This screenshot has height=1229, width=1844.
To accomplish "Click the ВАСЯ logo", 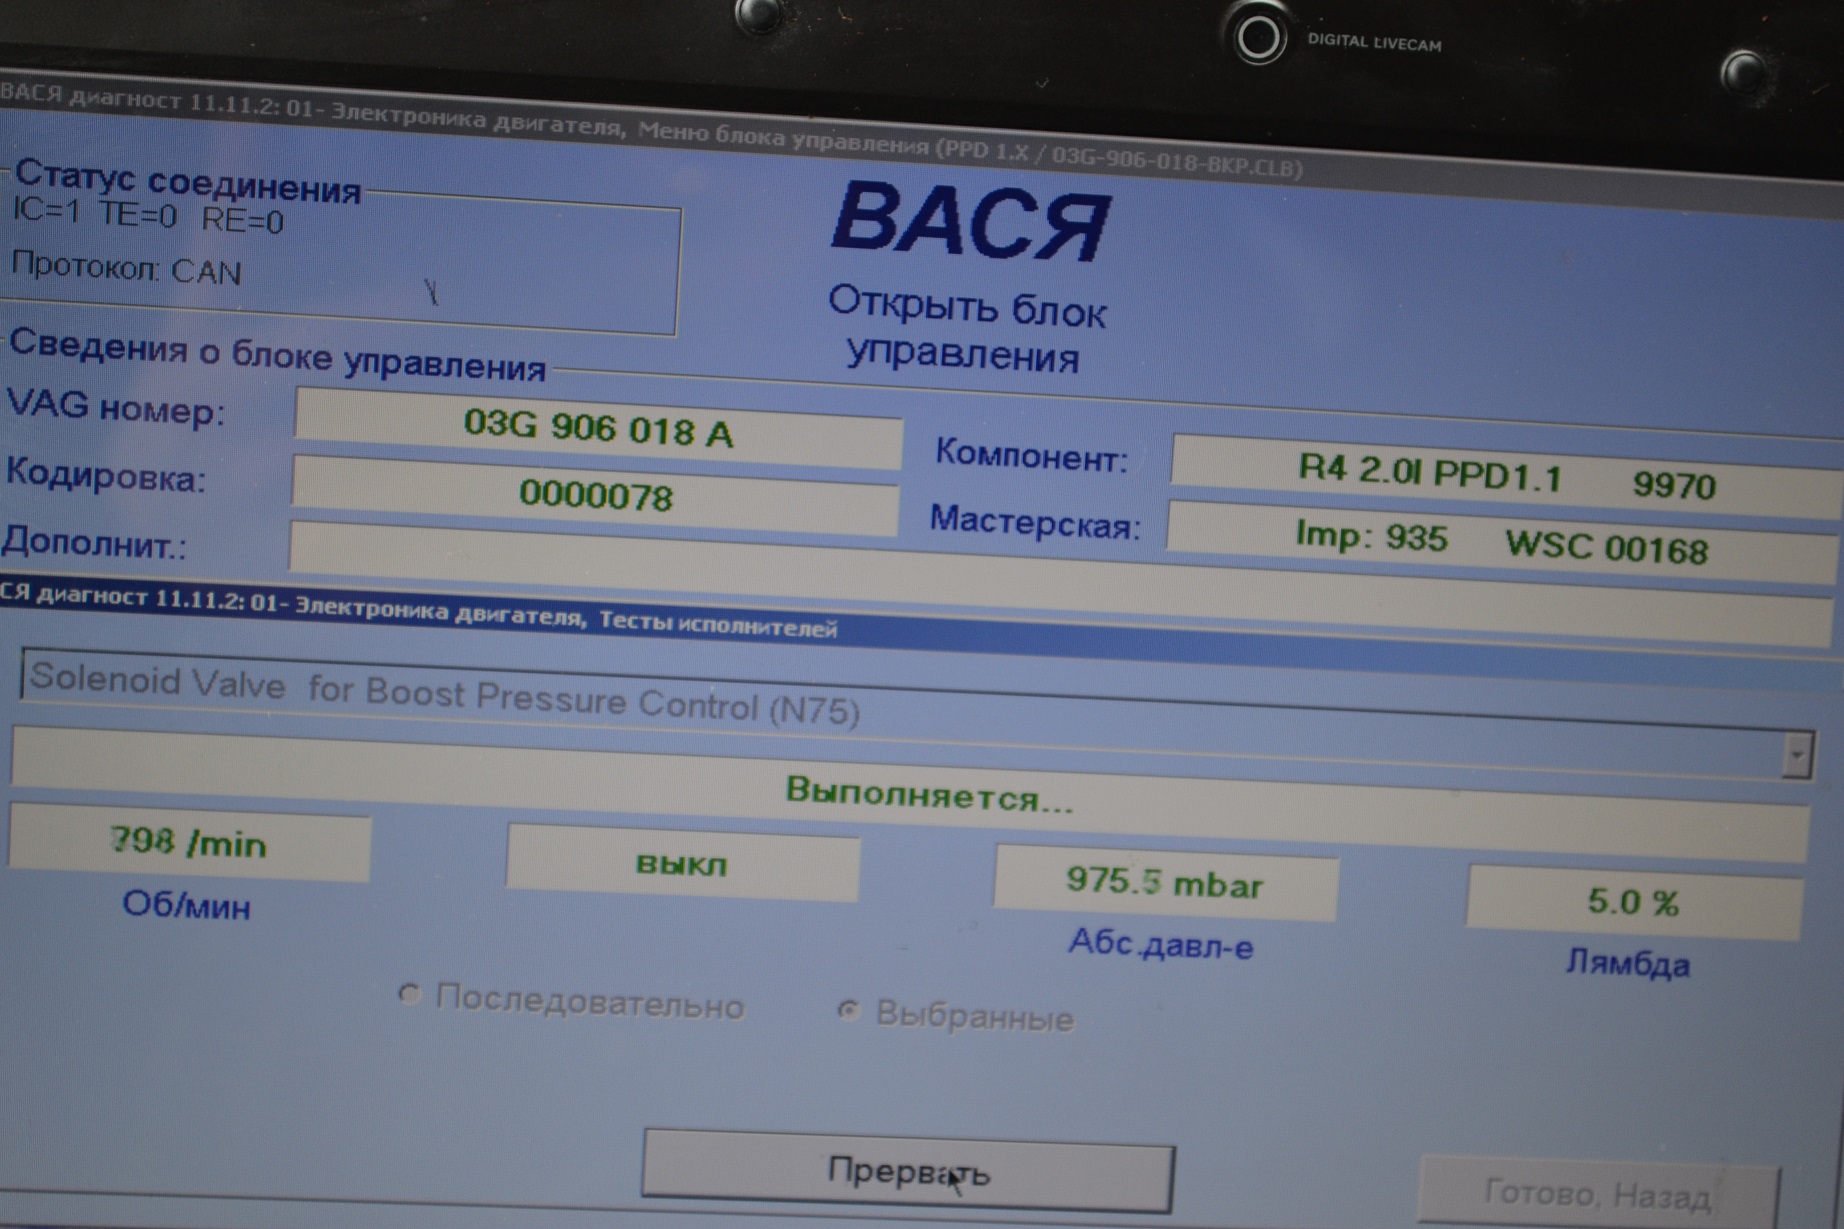I will click(x=970, y=221).
